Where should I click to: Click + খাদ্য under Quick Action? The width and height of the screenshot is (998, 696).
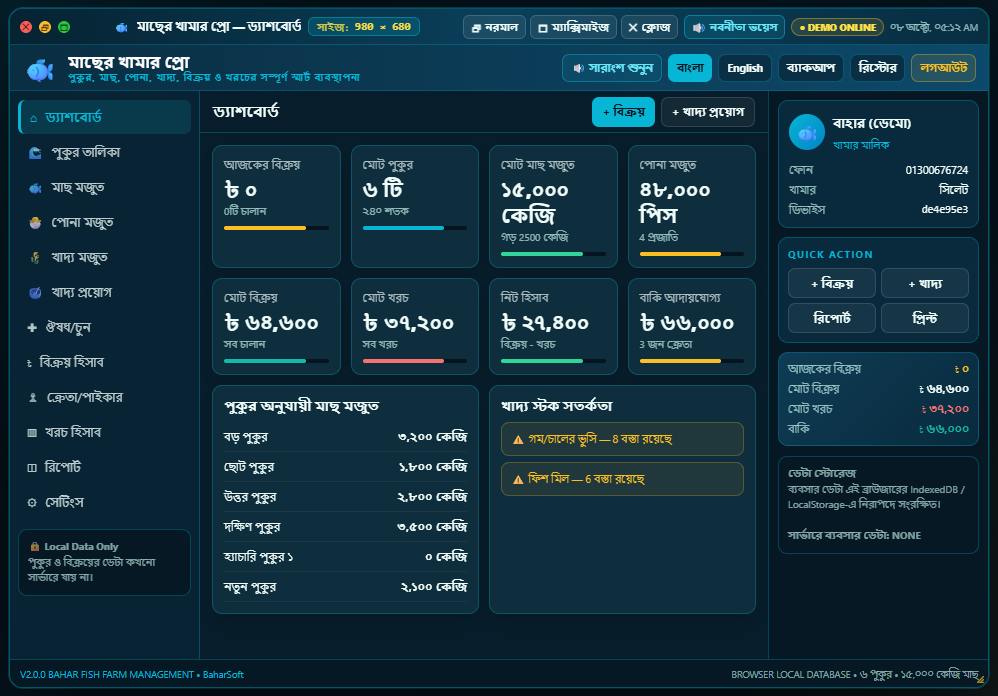pos(925,283)
